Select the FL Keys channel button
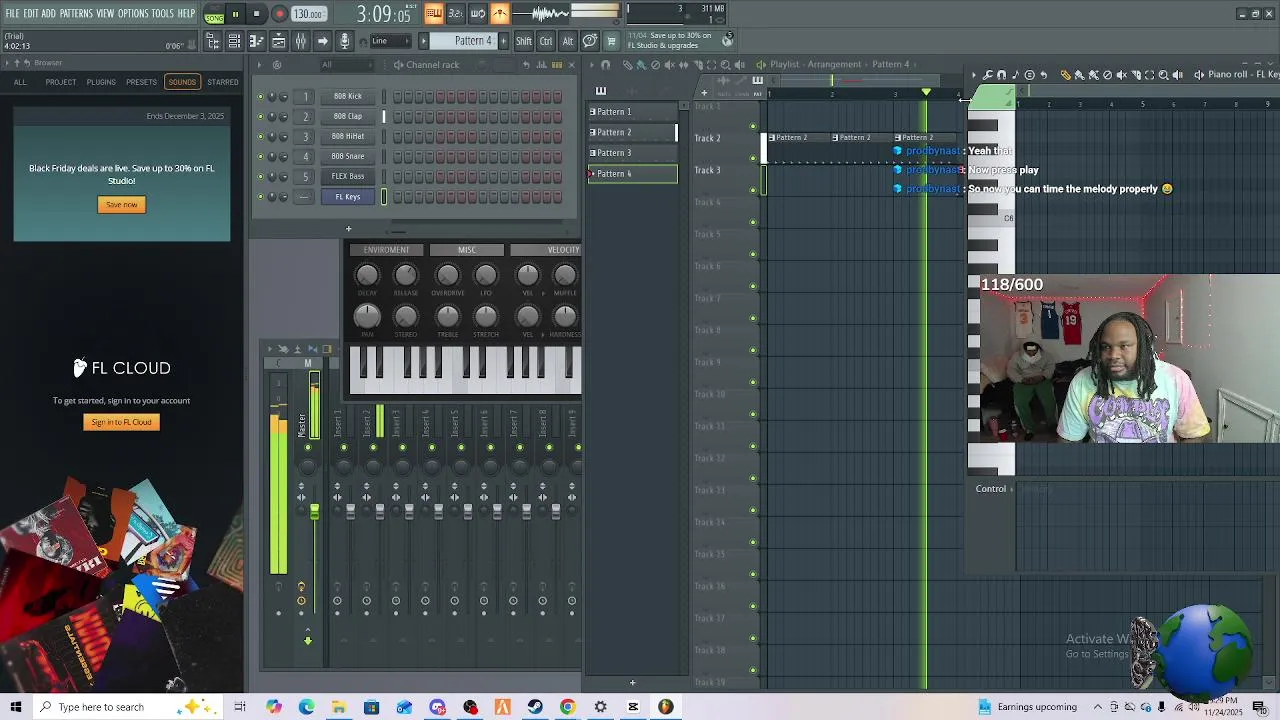This screenshot has width=1280, height=720. (x=348, y=197)
